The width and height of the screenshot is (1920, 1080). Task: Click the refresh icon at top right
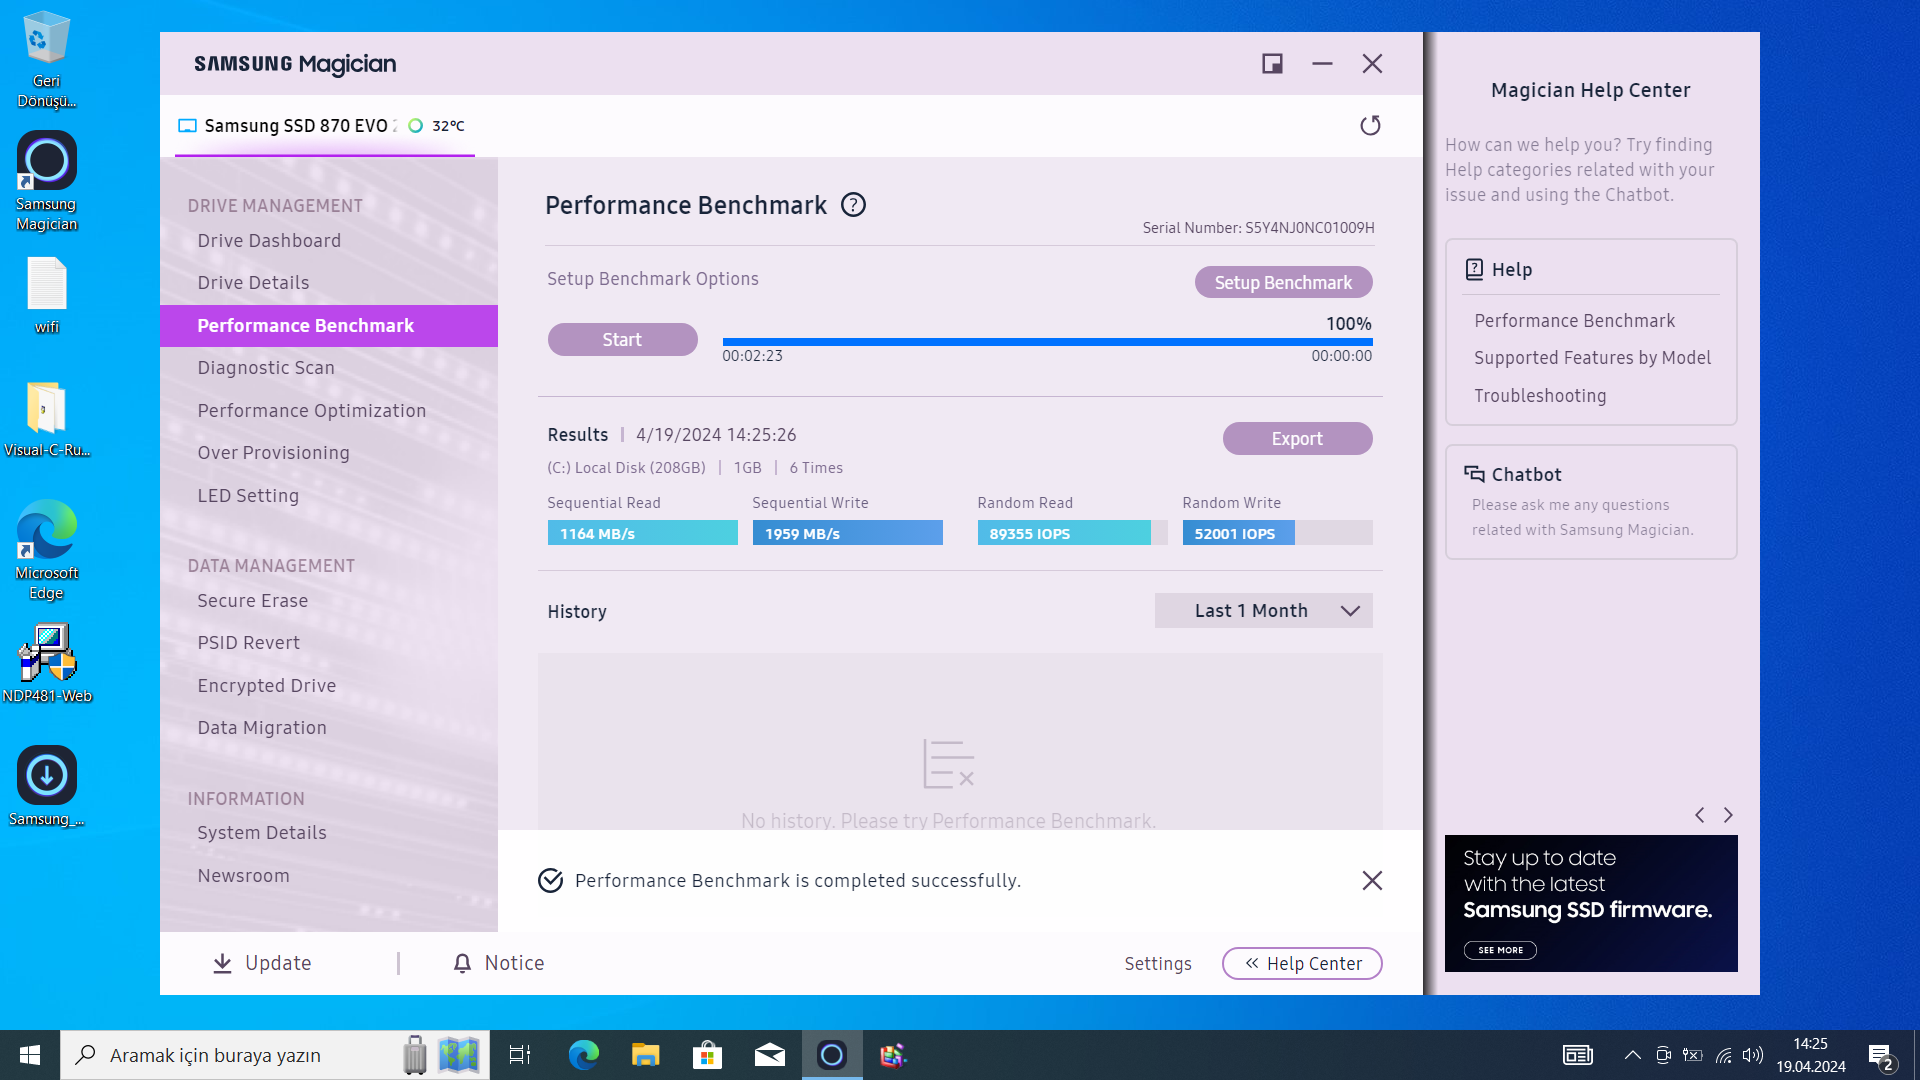1370,125
